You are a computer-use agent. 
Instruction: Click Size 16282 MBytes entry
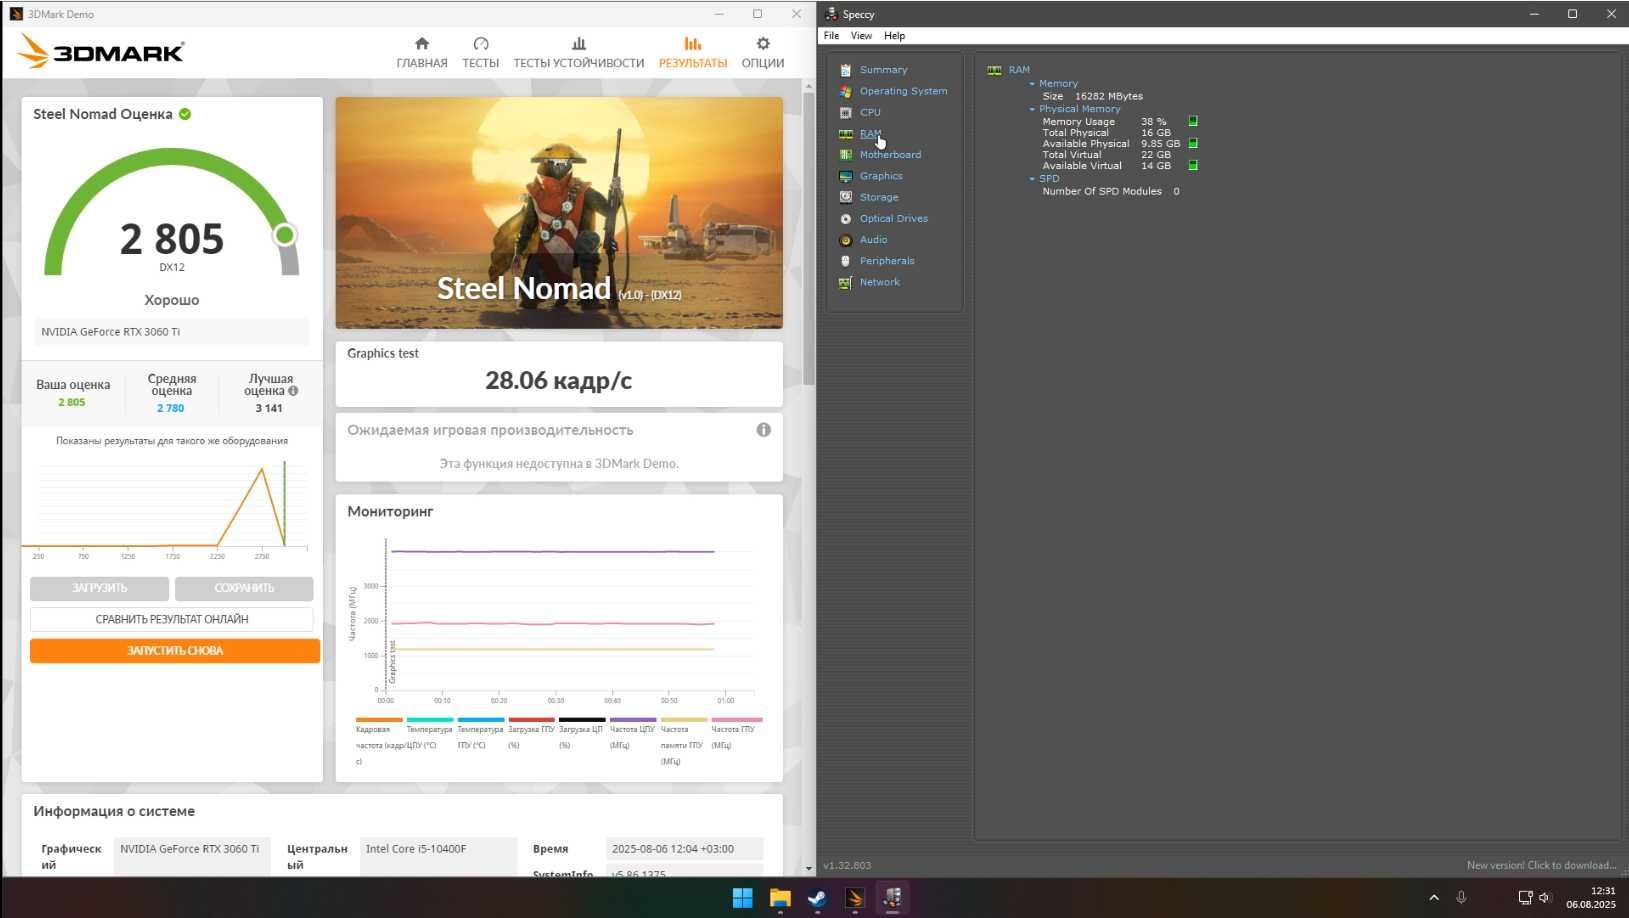pos(1092,96)
